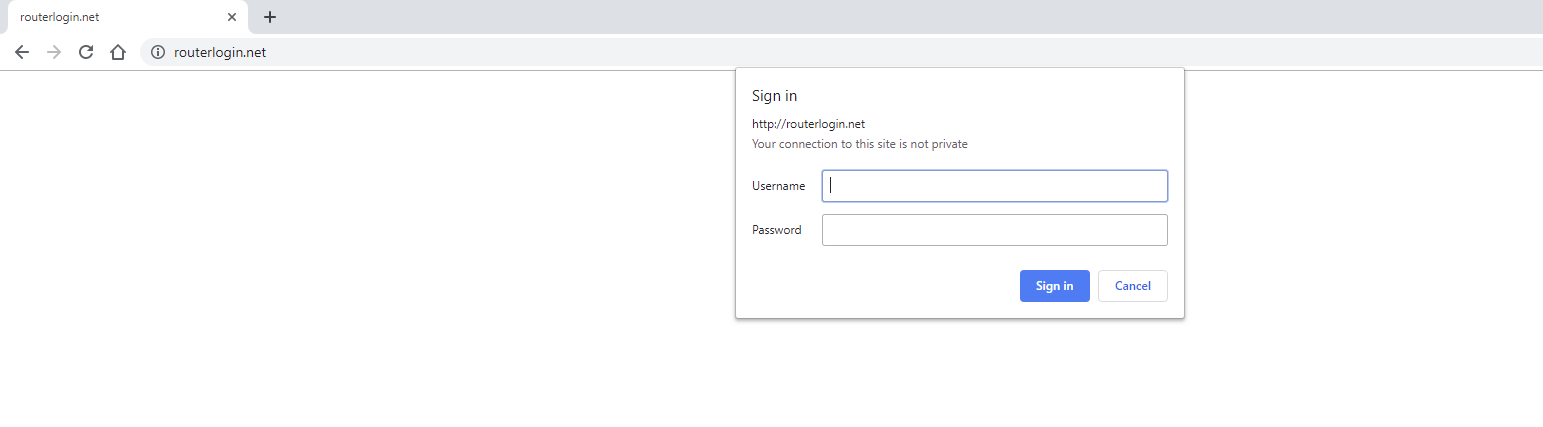Reload the routerlogin.net page
The image size is (1543, 427).
(x=86, y=52)
